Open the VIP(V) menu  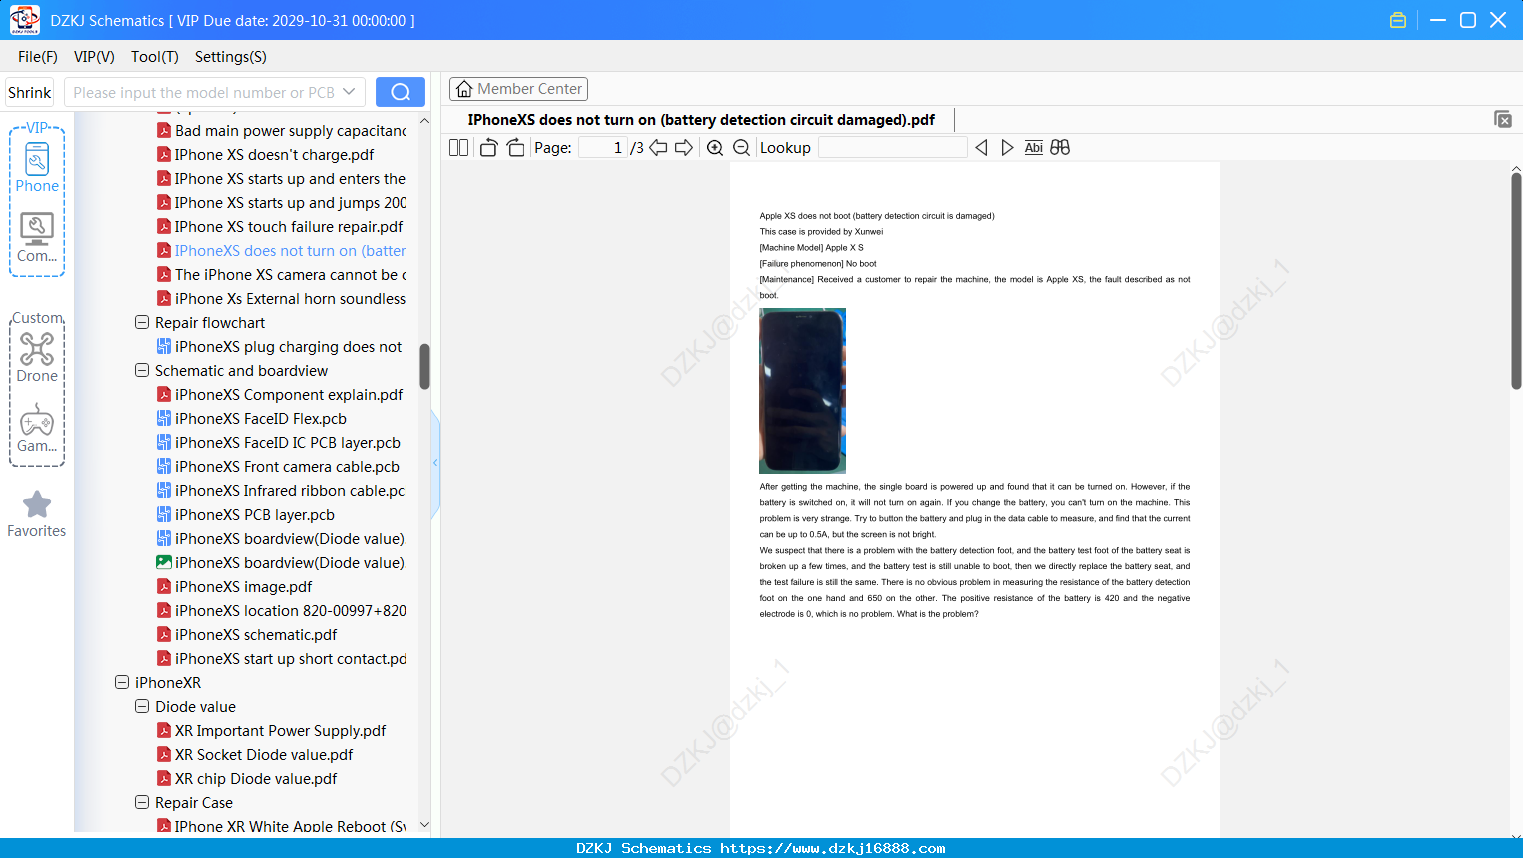pos(94,57)
